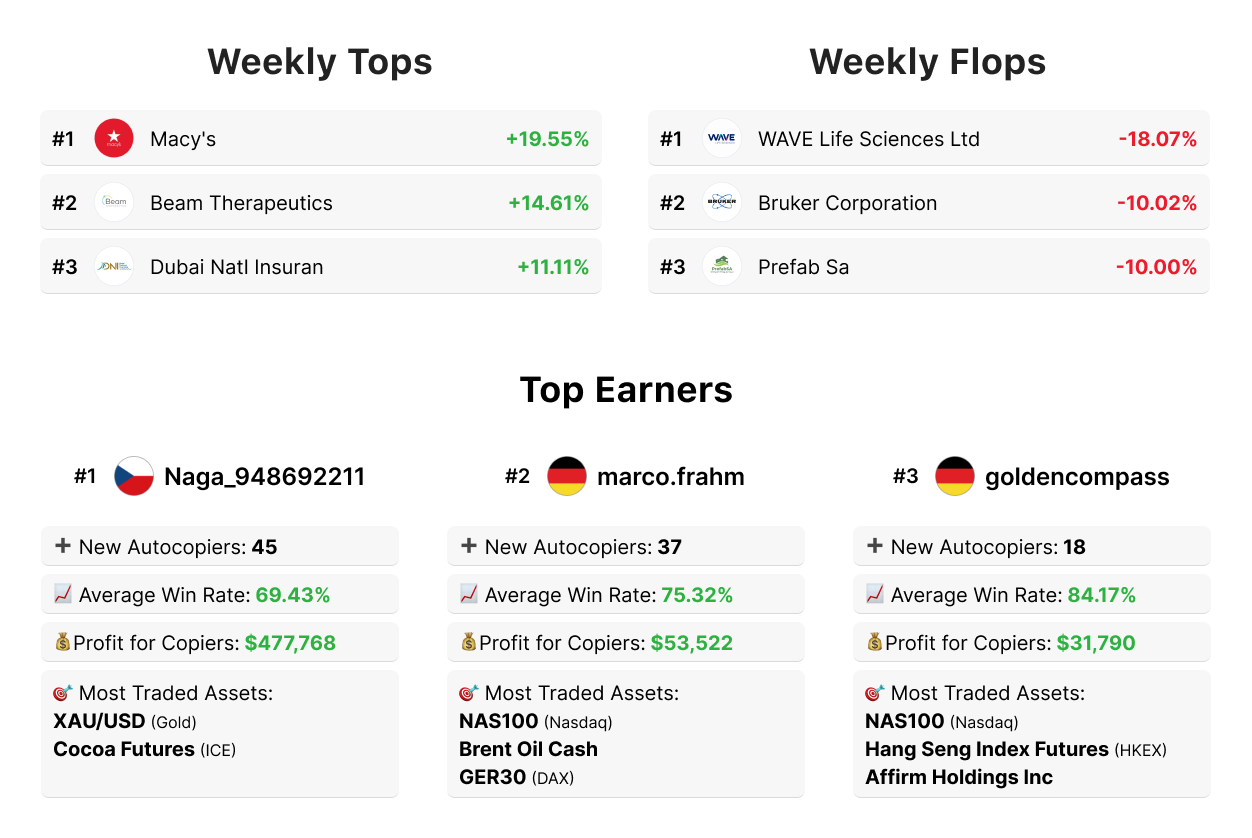Open the marco.frahm trader profile
This screenshot has height=838, width=1252.
click(x=670, y=477)
